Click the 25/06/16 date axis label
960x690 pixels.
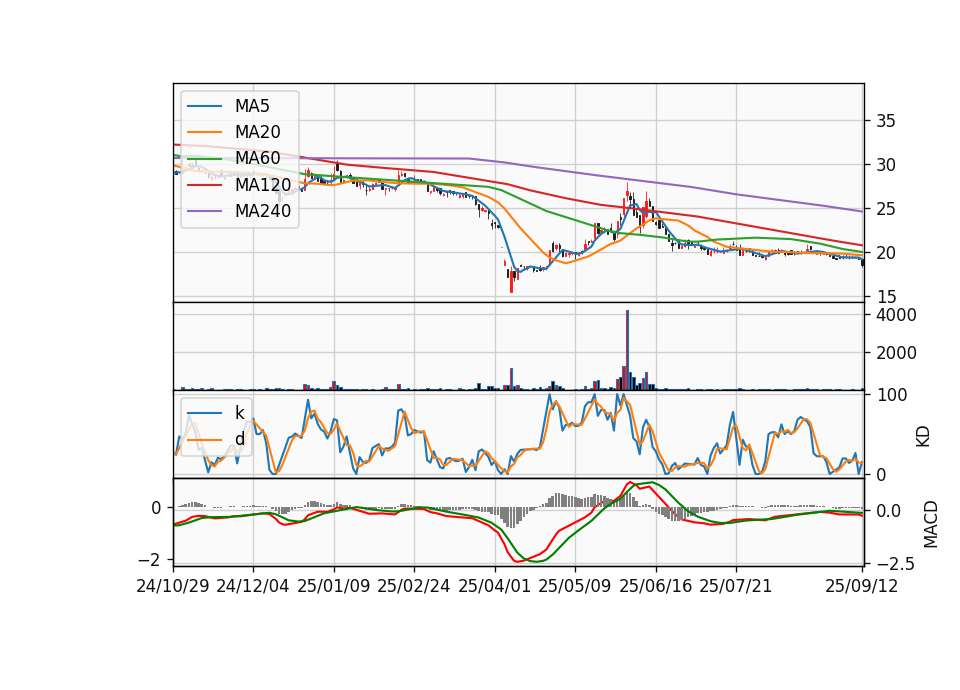point(656,586)
